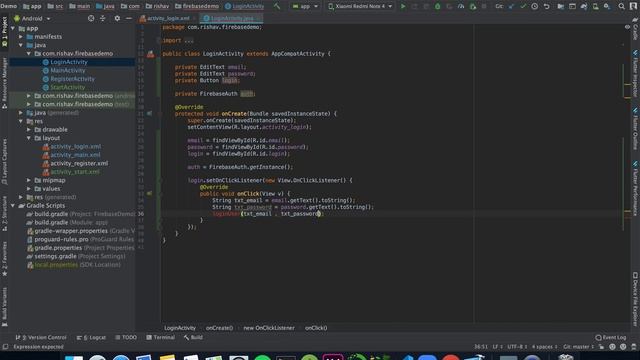The width and height of the screenshot is (640, 360).
Task: Expand the mipmap folder
Action: pos(29,180)
